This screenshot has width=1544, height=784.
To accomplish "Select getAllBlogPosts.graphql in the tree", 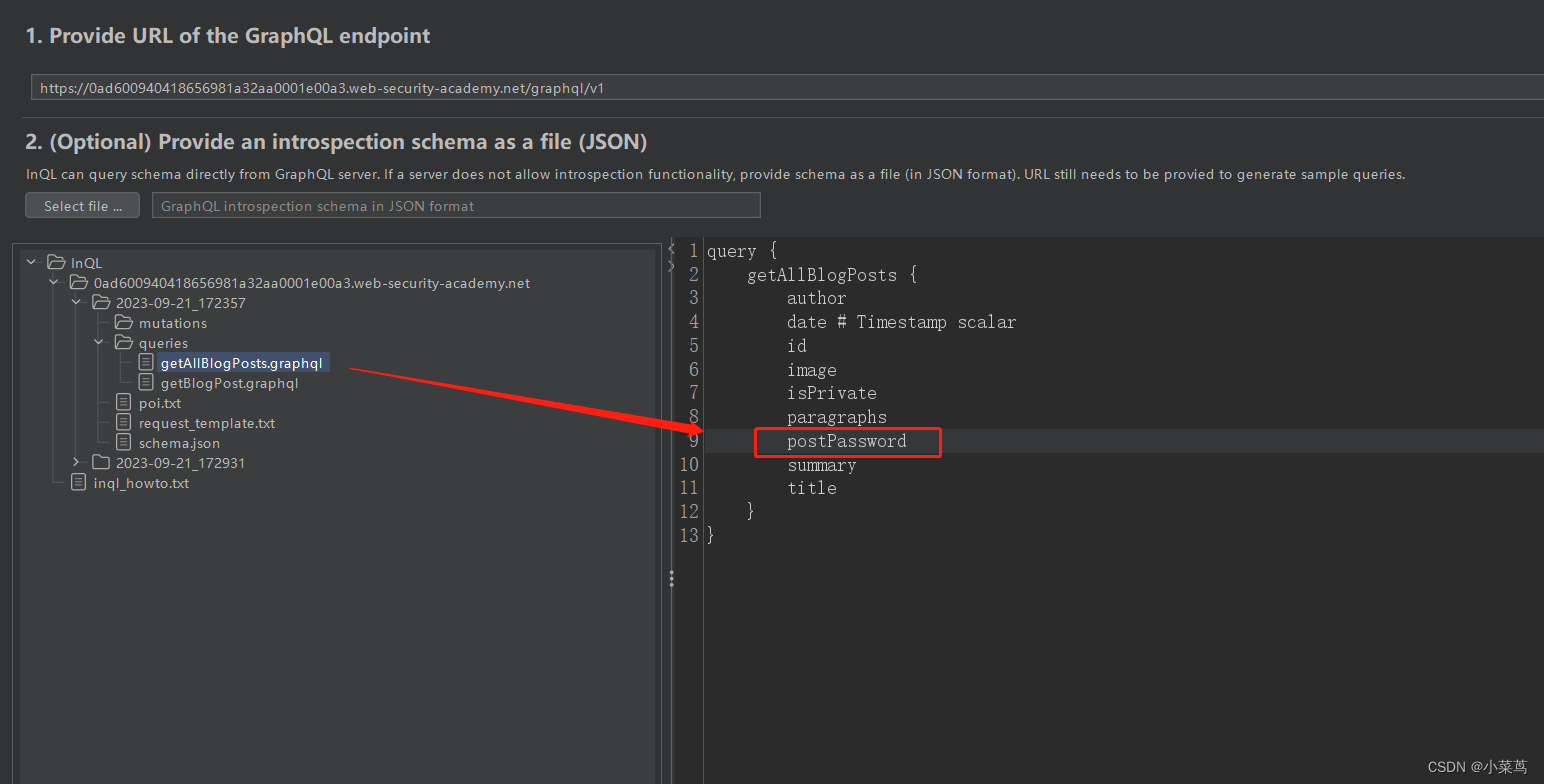I will [241, 363].
